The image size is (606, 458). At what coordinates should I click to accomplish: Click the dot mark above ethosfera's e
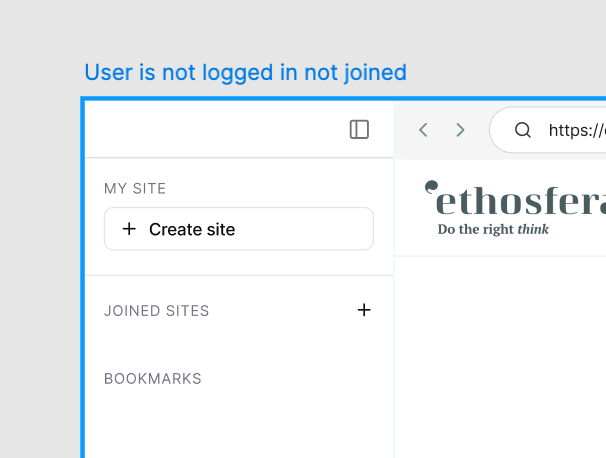point(431,185)
